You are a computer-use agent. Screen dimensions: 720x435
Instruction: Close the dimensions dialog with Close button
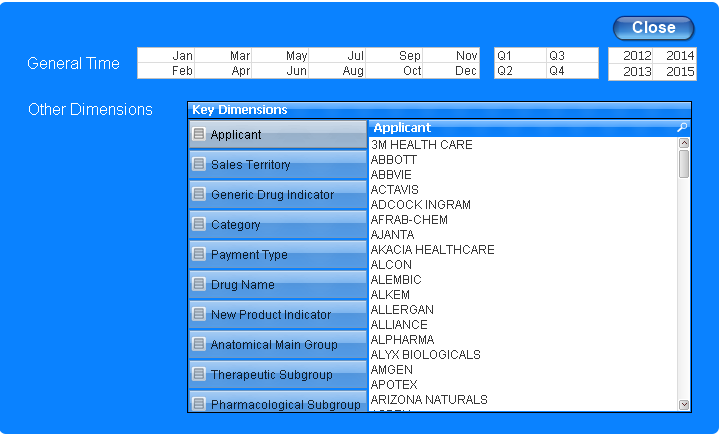click(653, 28)
